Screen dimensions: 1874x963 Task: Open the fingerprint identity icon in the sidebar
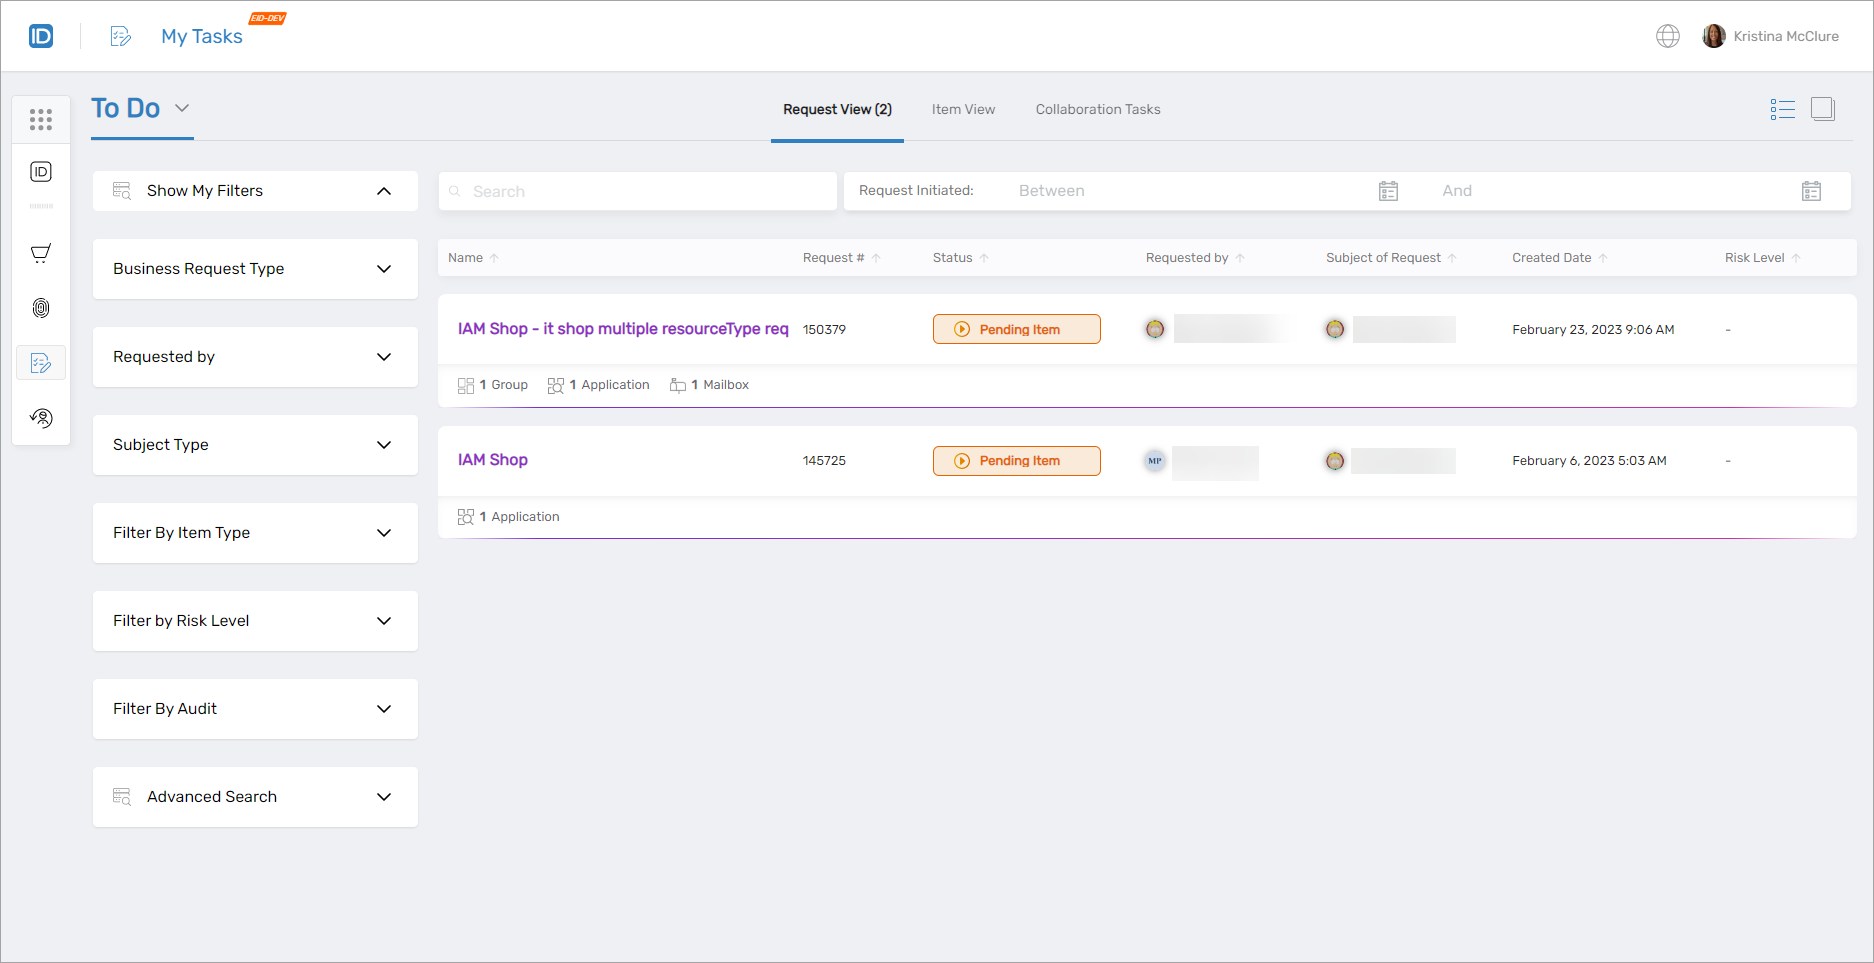click(41, 308)
